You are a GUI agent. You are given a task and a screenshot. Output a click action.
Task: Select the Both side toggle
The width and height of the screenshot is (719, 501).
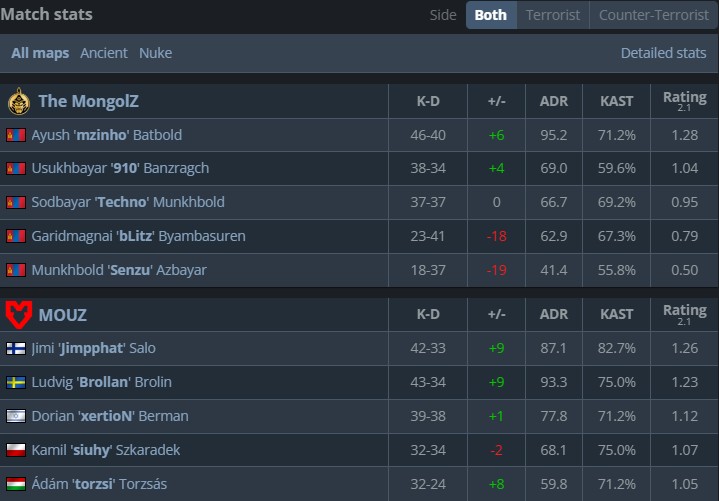(x=490, y=15)
